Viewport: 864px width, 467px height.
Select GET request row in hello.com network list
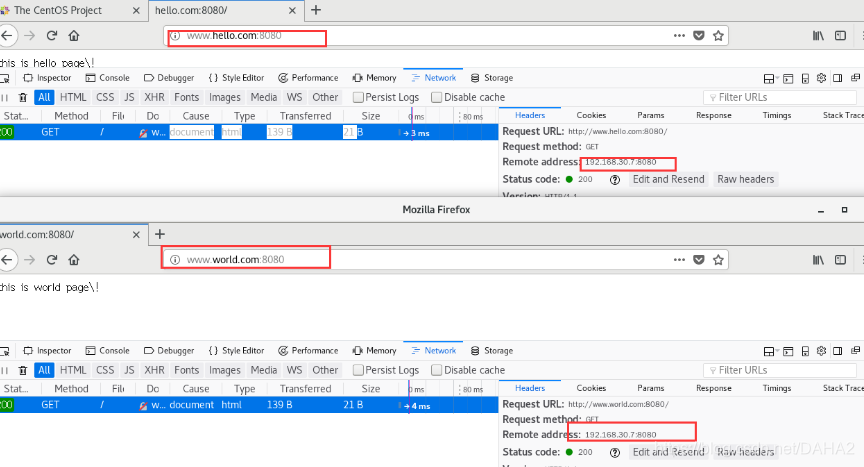pyautogui.click(x=249, y=132)
